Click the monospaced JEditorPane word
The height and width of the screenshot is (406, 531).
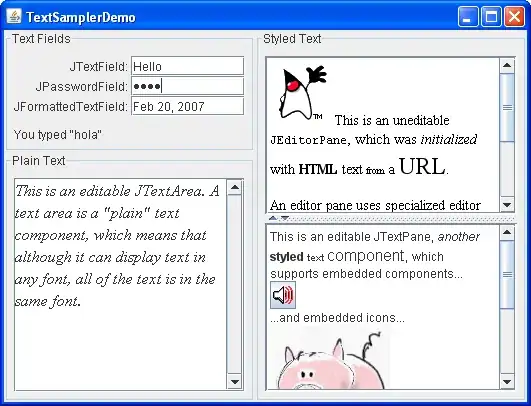(308, 140)
